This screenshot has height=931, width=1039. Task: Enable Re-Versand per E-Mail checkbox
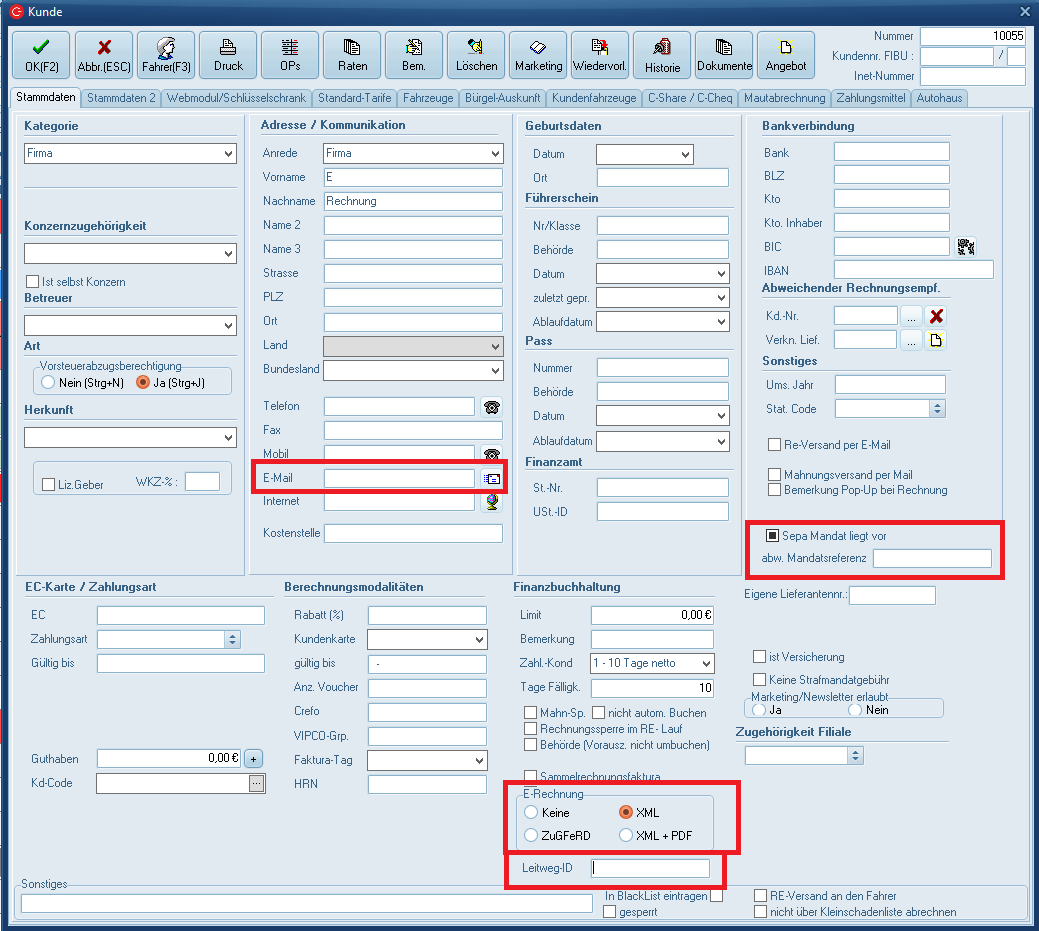pos(774,445)
